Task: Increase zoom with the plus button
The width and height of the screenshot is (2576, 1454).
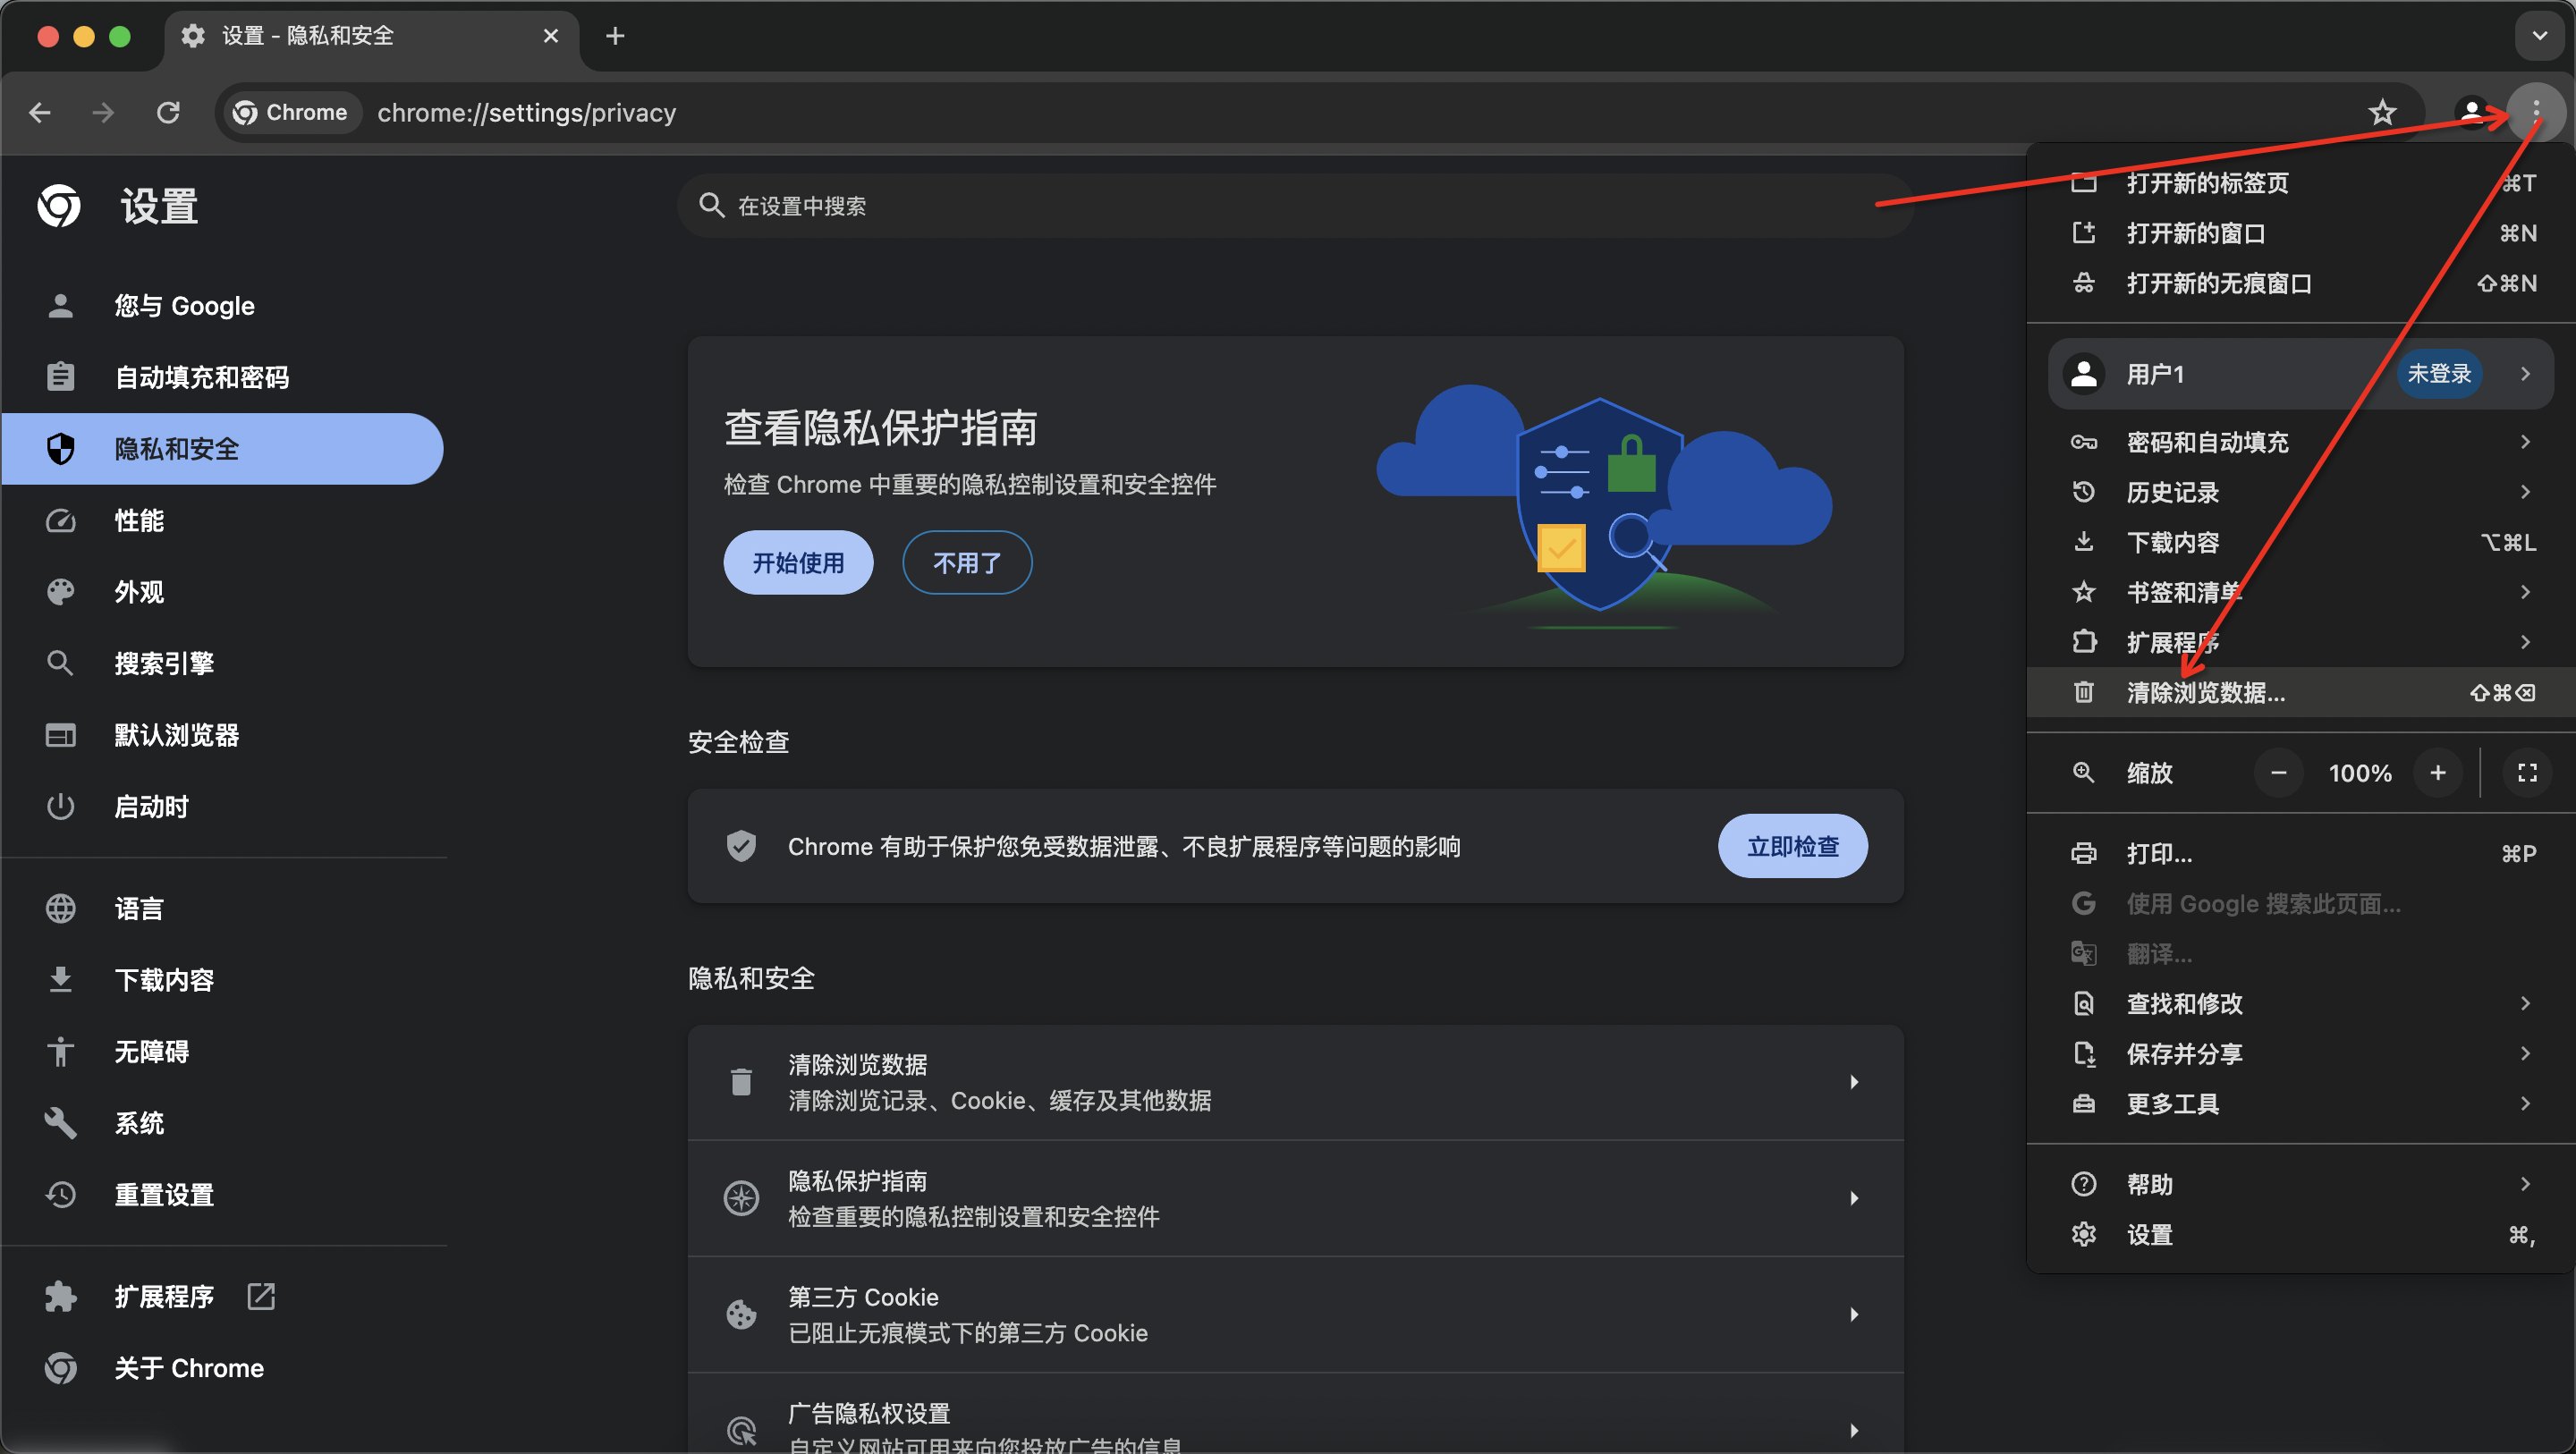Action: 2438,772
